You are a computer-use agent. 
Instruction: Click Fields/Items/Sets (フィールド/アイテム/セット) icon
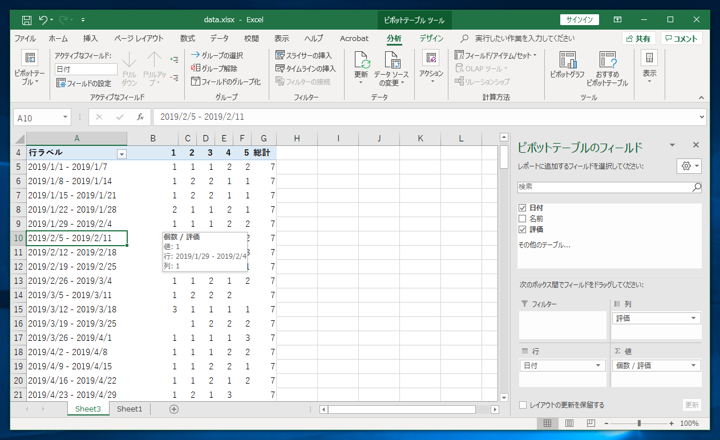coord(459,55)
